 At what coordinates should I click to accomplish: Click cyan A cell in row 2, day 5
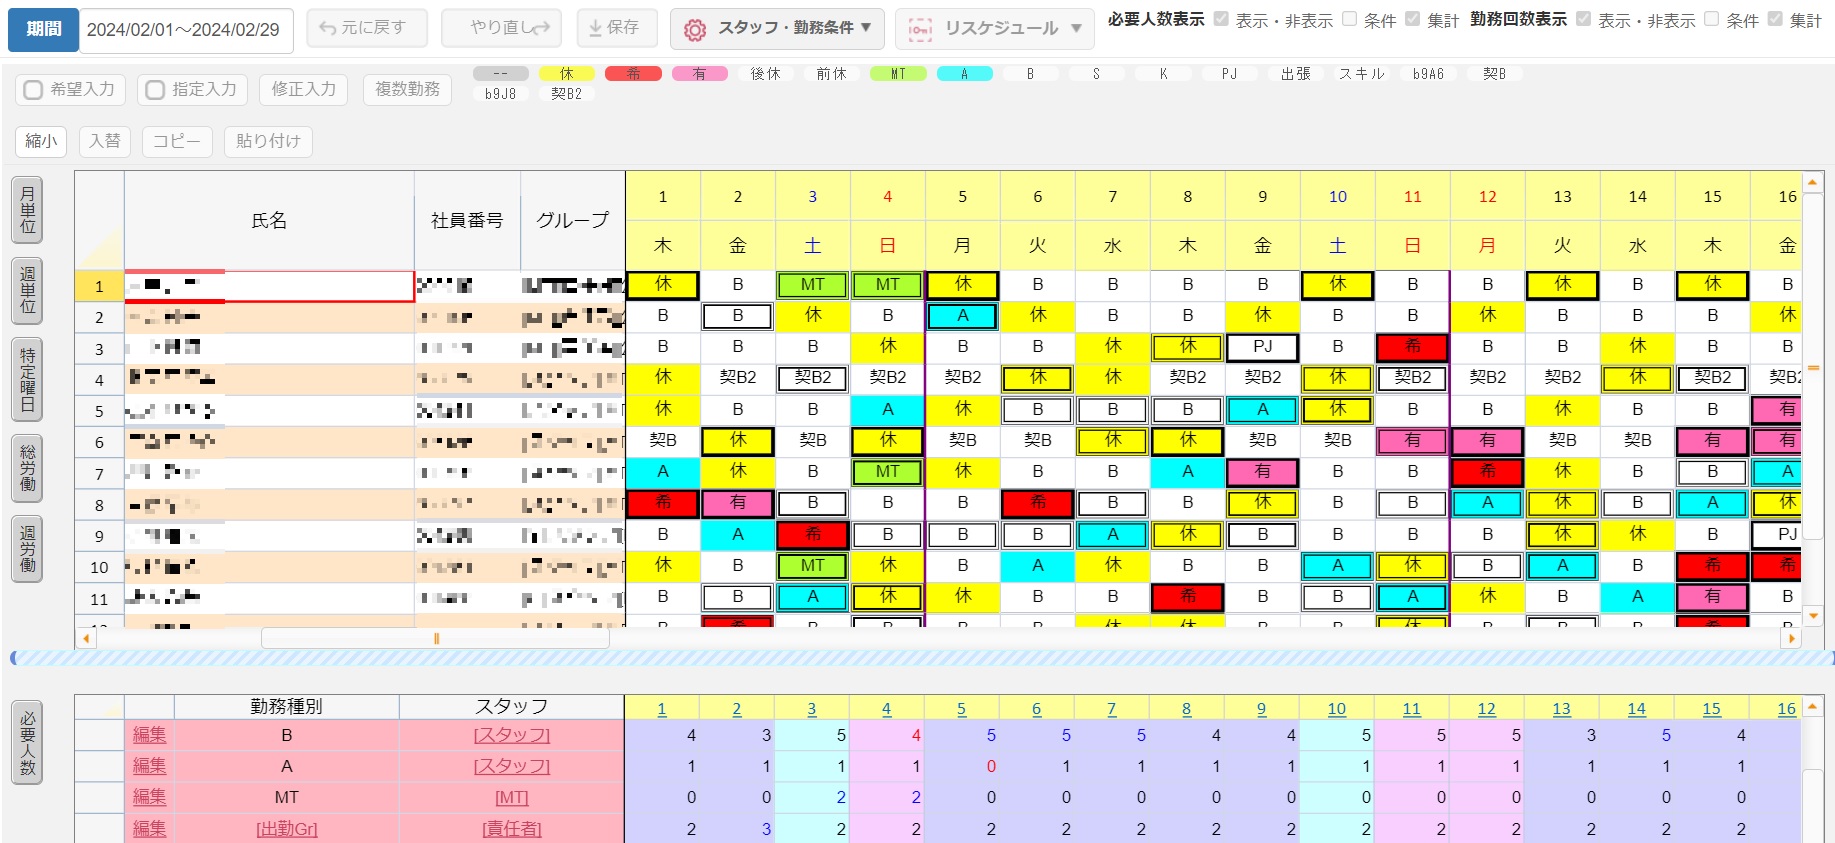coord(963,316)
